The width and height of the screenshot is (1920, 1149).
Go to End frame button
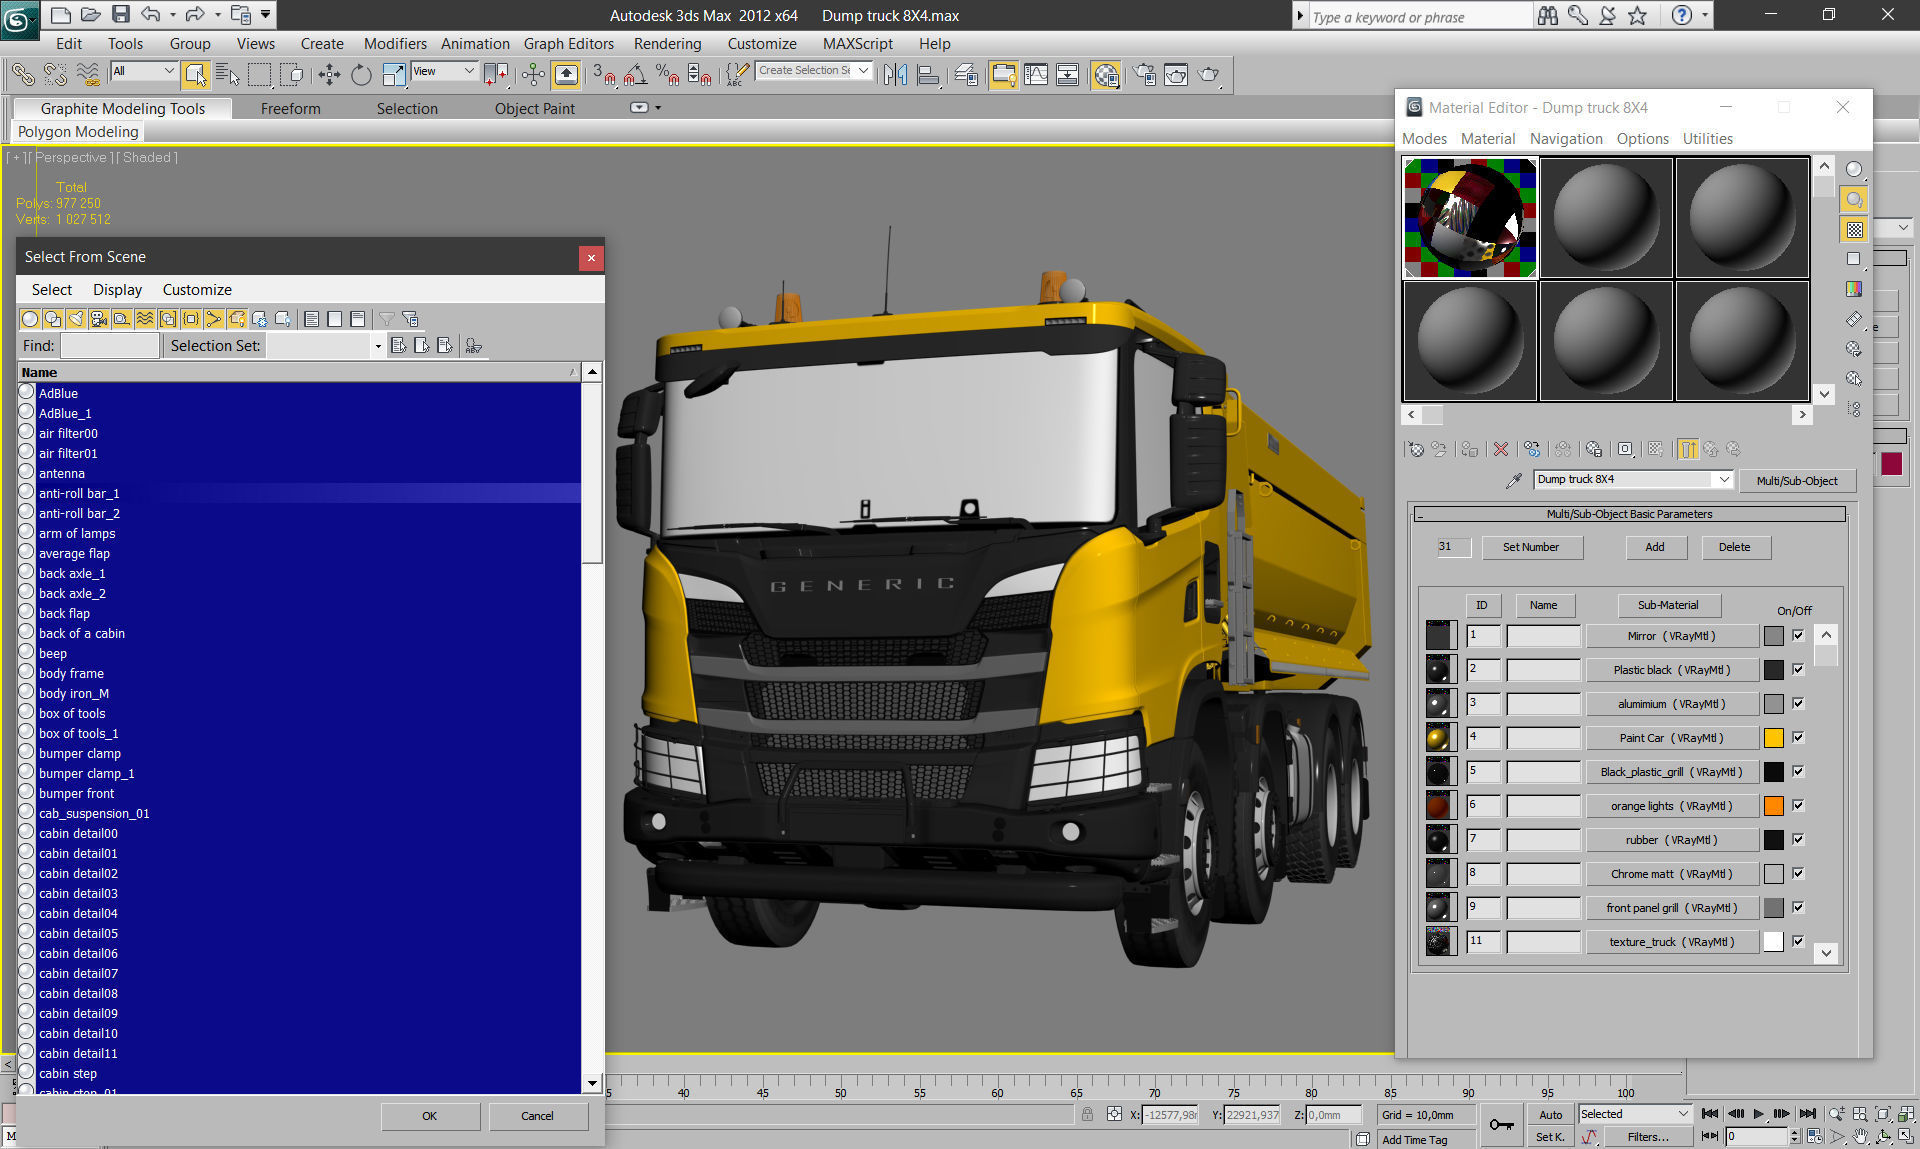[x=1807, y=1114]
